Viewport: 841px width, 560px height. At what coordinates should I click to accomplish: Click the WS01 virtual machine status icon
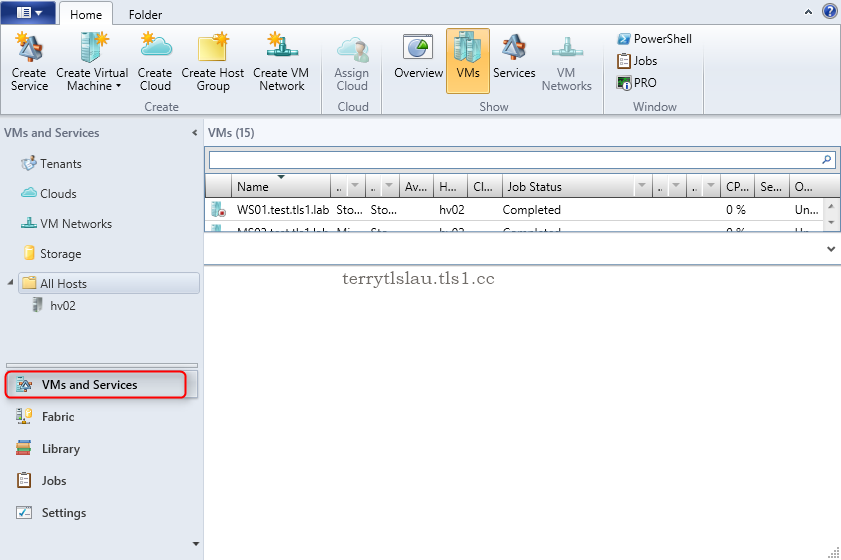click(x=218, y=209)
